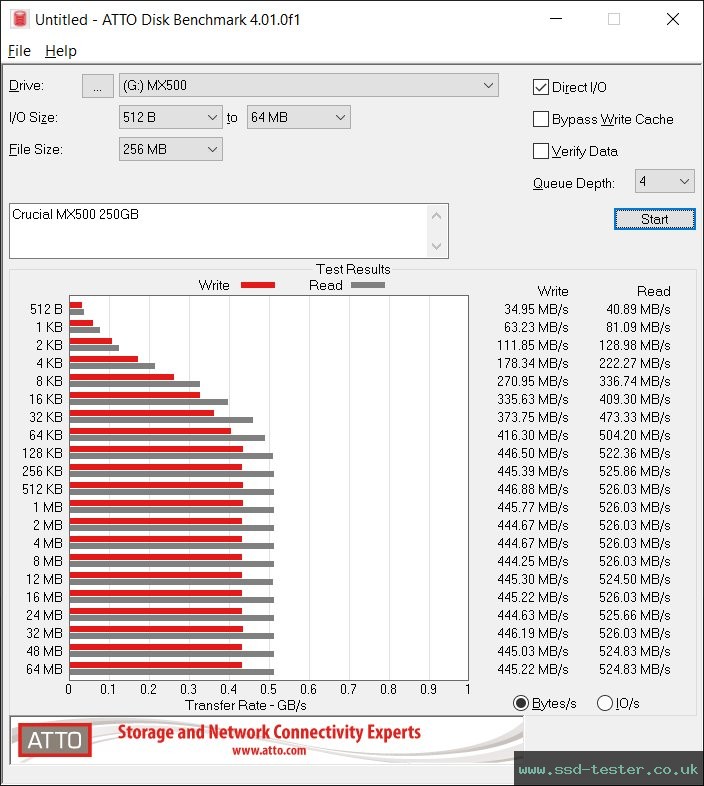Open the Queue Depth dropdown
704x786 pixels.
(664, 181)
